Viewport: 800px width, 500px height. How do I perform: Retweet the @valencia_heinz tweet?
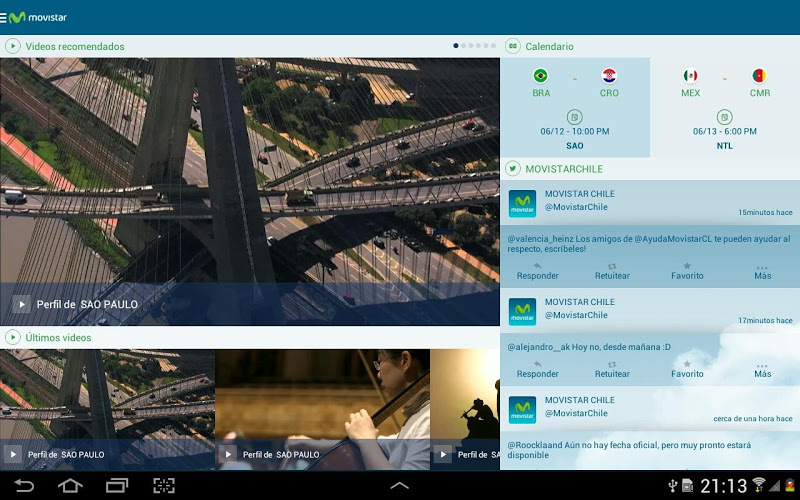pos(612,271)
